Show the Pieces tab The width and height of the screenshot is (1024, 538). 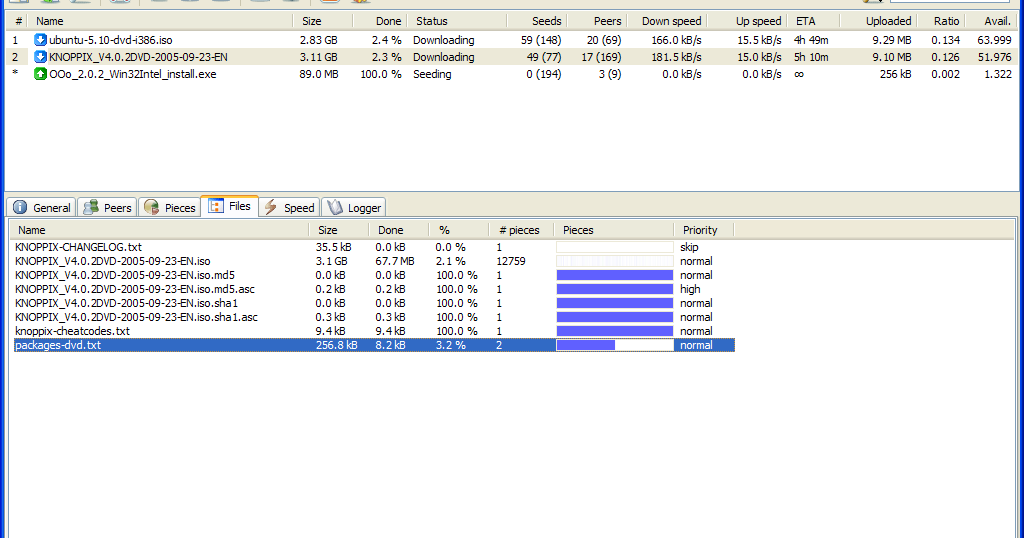170,208
